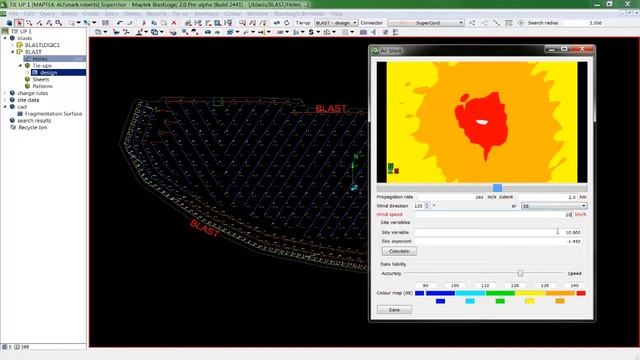Click the green colour map swatch
The width and height of the screenshot is (640, 360).
pyautogui.click(x=500, y=301)
